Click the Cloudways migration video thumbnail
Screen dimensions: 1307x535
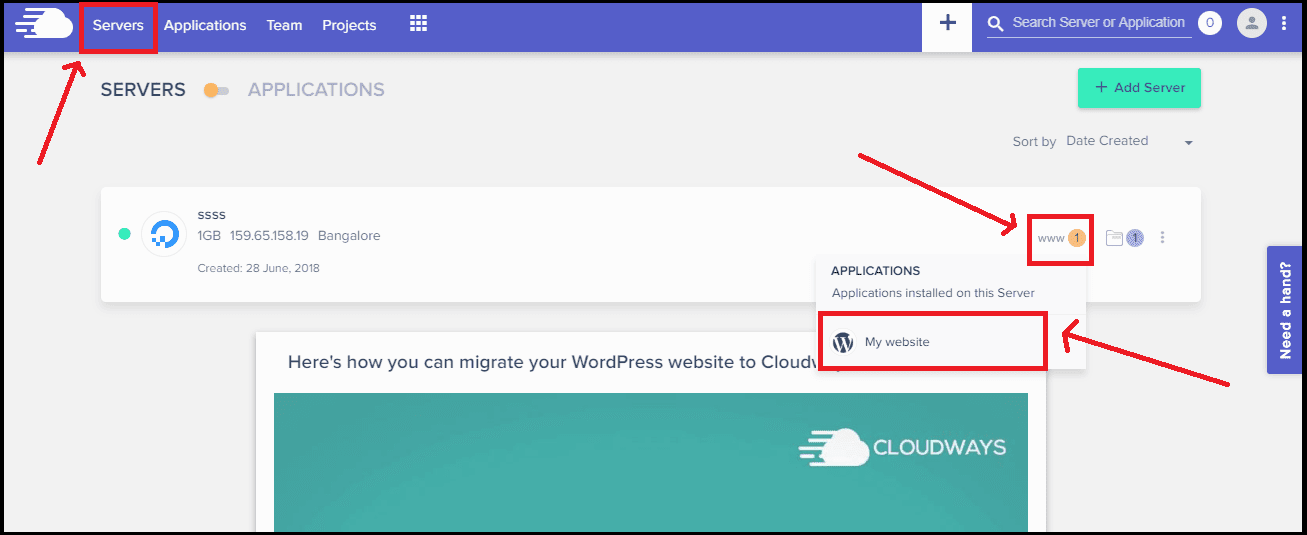coord(651,462)
